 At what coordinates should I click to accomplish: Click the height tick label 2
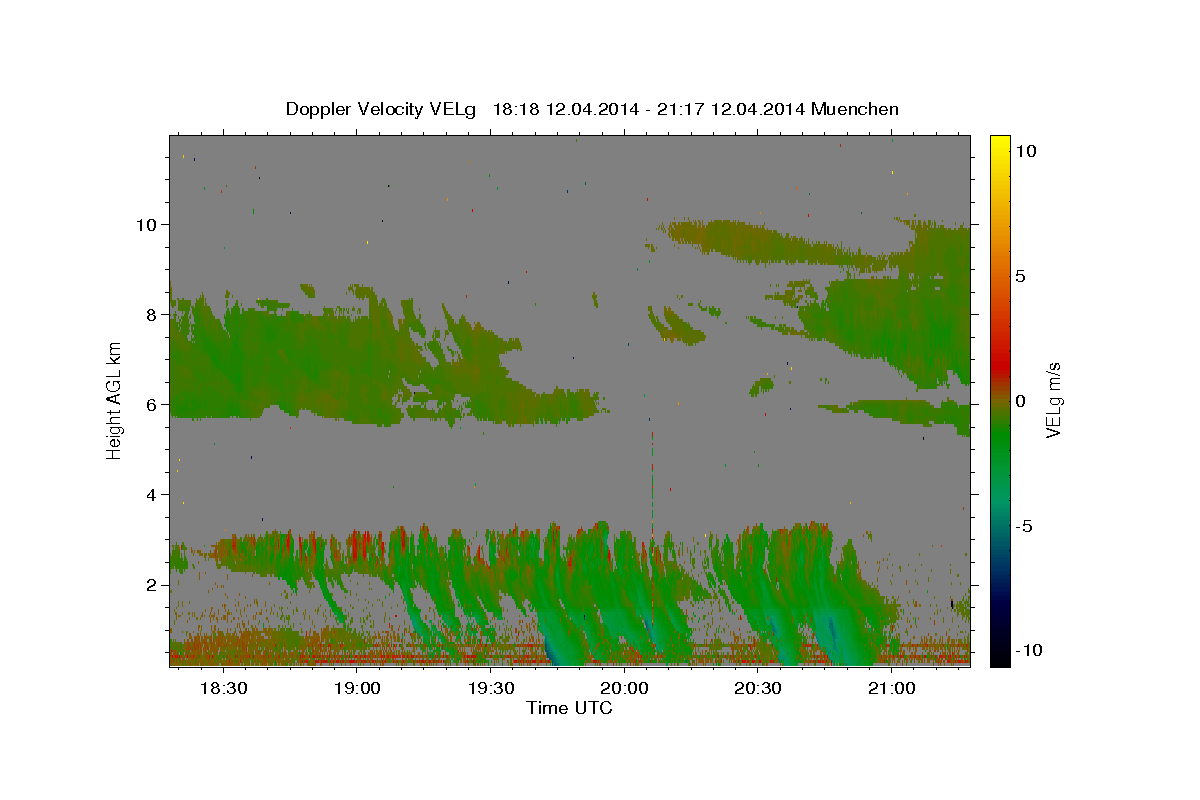[153, 585]
